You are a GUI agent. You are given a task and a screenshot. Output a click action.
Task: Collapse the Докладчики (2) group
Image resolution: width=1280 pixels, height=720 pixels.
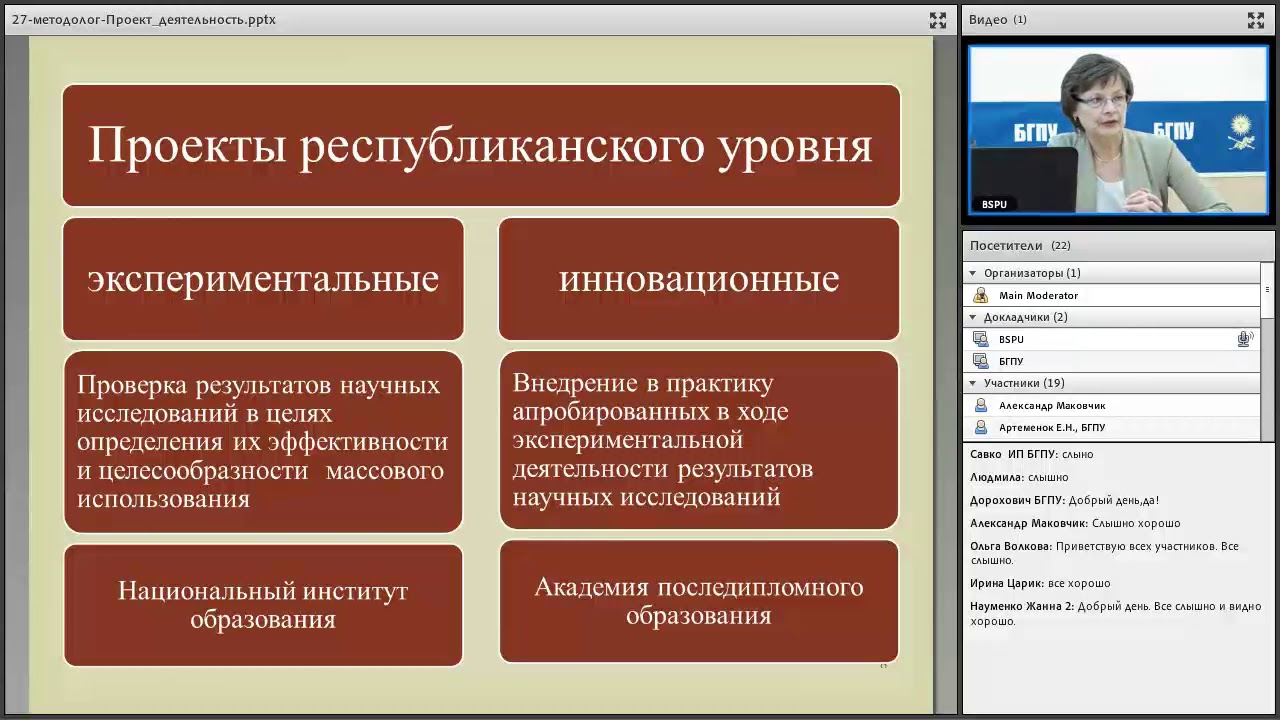coord(972,317)
